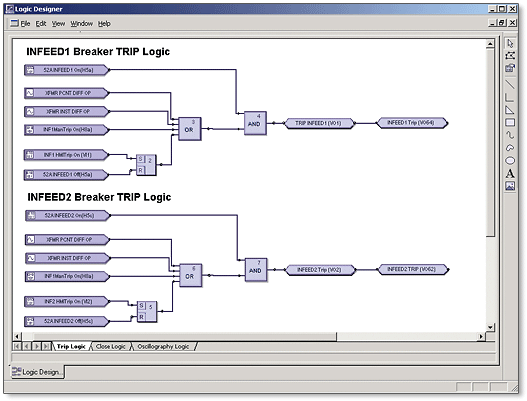Open the File menu
The height and width of the screenshot is (401, 527).
coord(25,24)
